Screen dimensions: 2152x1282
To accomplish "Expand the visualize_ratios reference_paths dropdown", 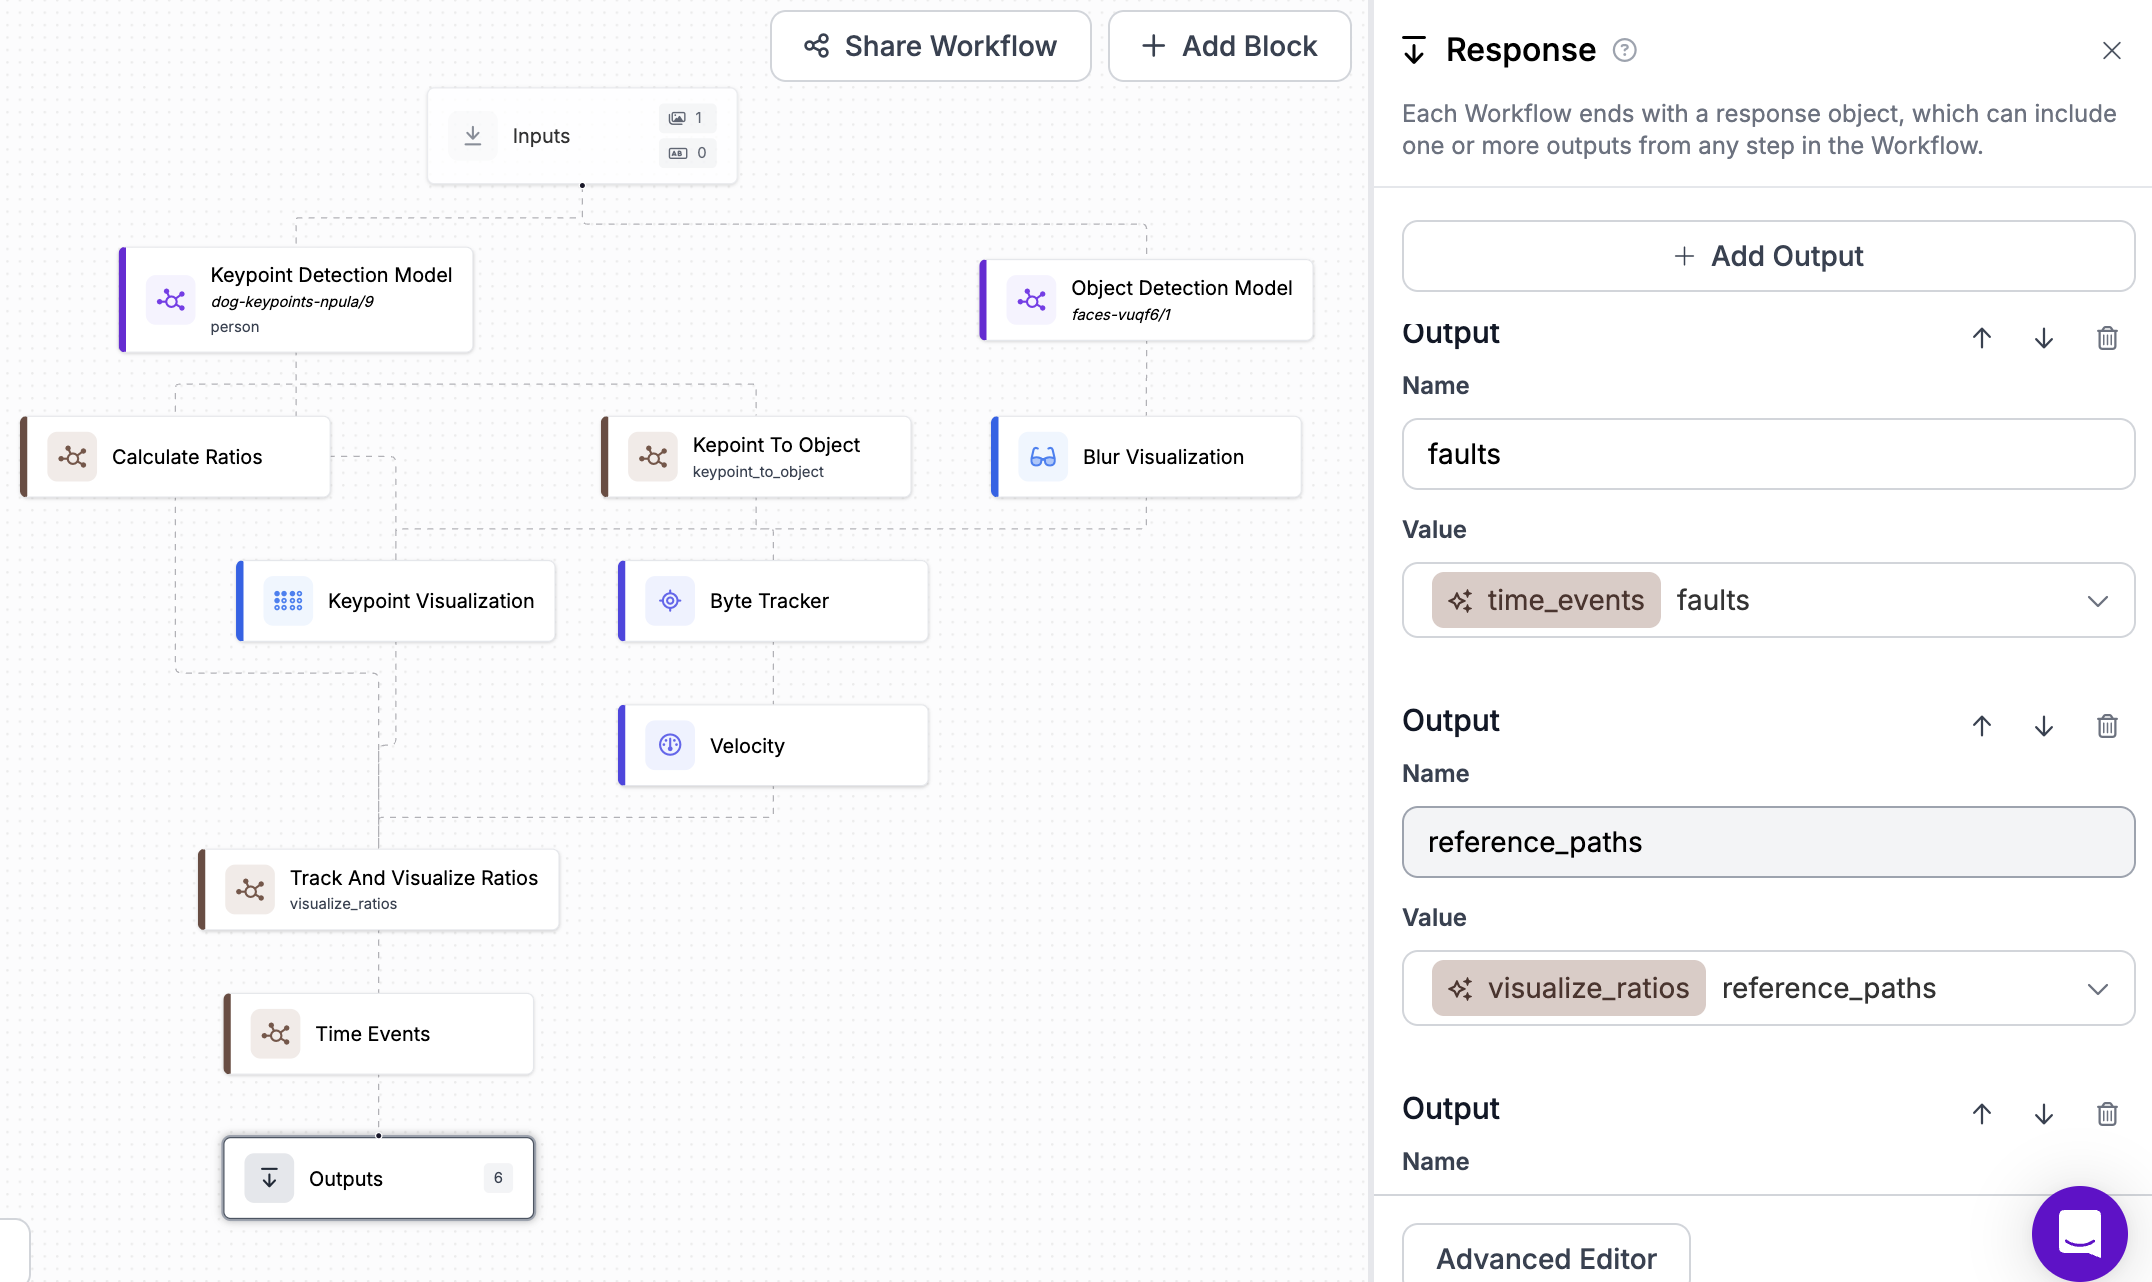I will [x=2097, y=988].
